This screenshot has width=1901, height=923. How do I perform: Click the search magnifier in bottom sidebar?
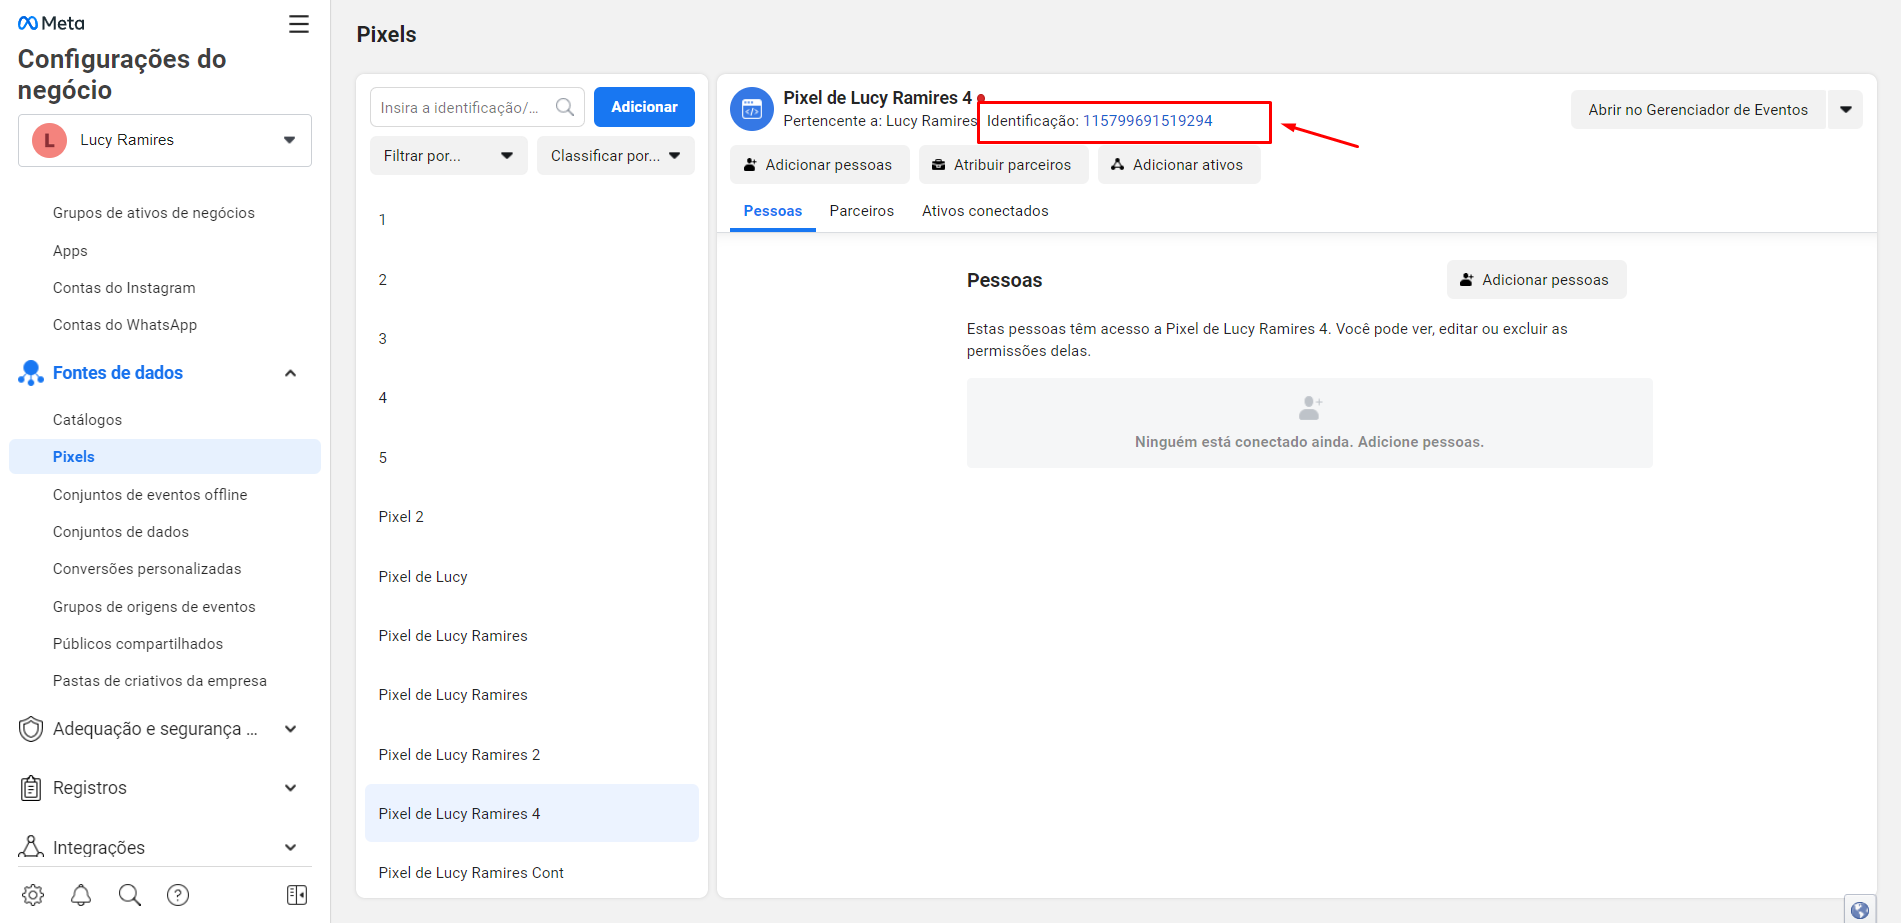tap(130, 895)
